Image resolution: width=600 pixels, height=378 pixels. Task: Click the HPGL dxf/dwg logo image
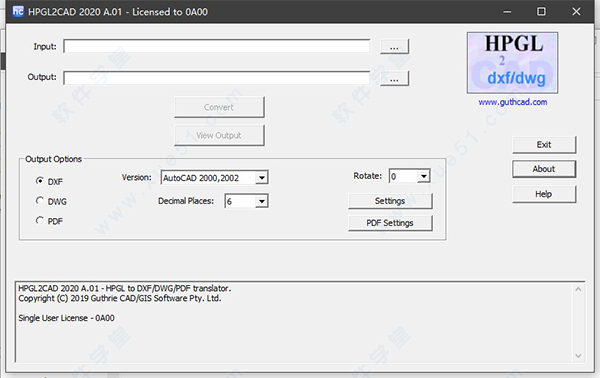(512, 63)
